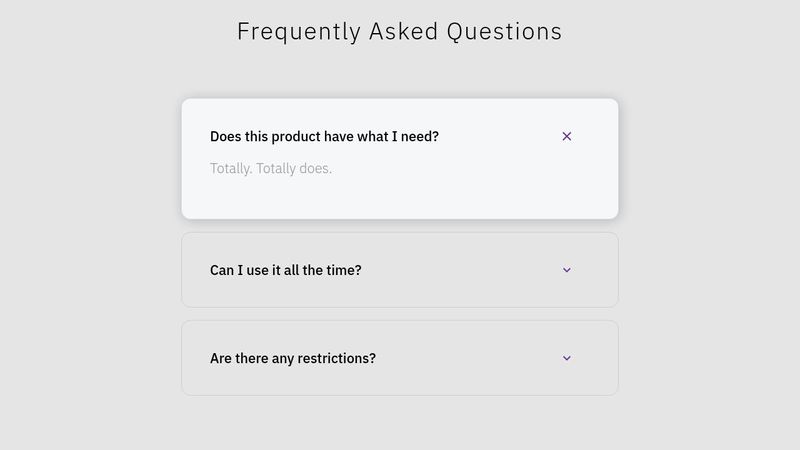This screenshot has width=800, height=450.
Task: Expand chevron beside 'Can I use it all the time?'
Action: pyautogui.click(x=566, y=270)
